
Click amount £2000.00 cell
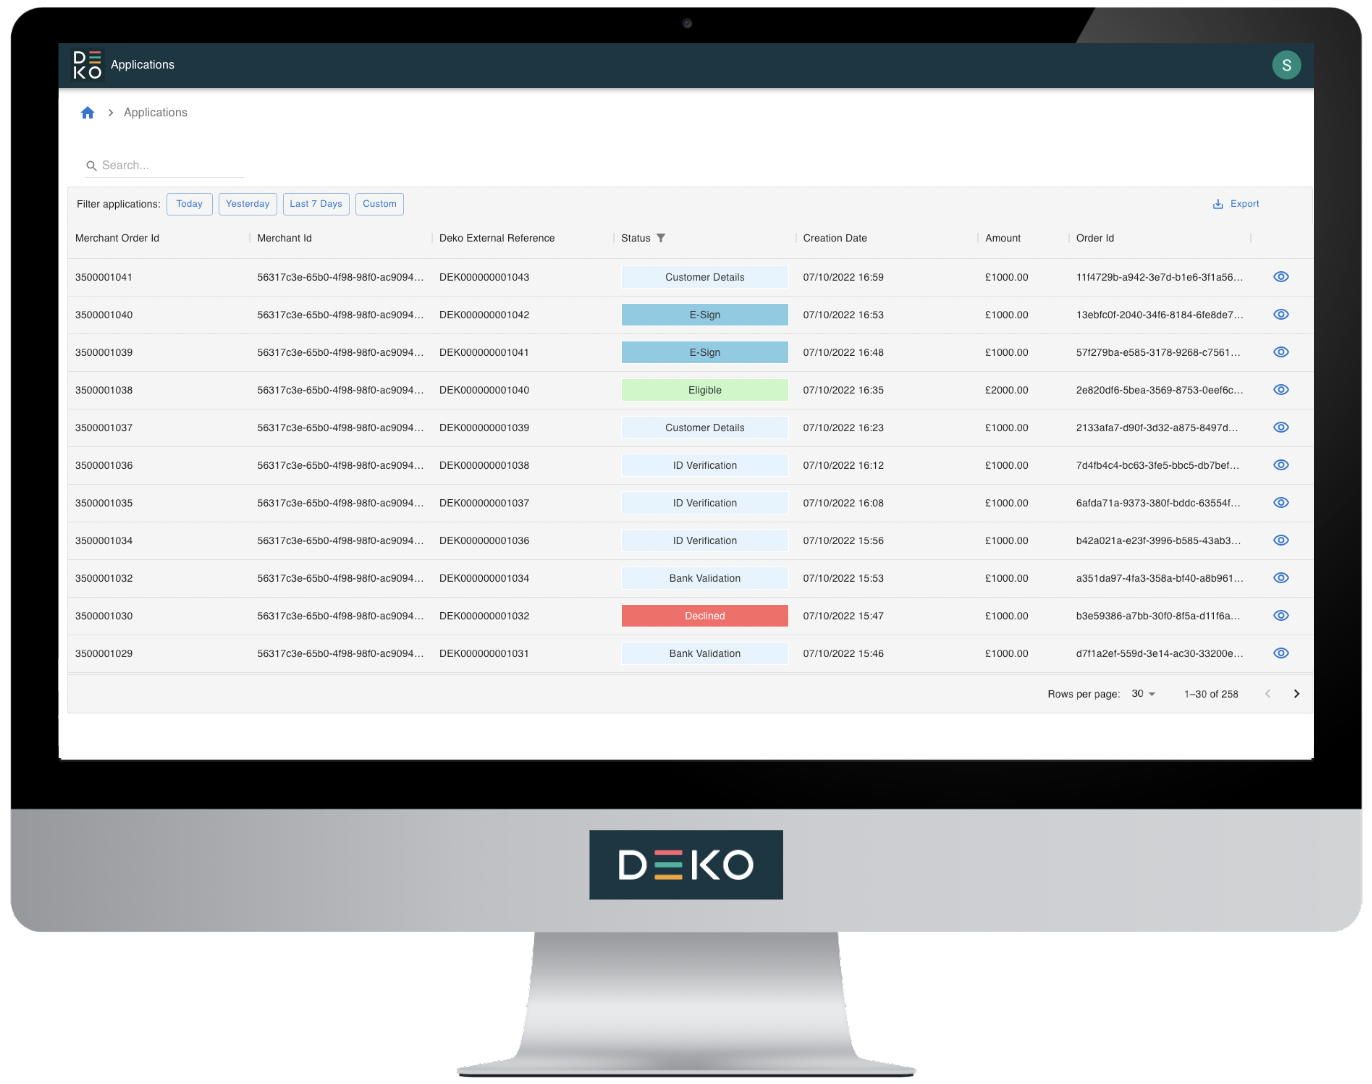click(1007, 391)
